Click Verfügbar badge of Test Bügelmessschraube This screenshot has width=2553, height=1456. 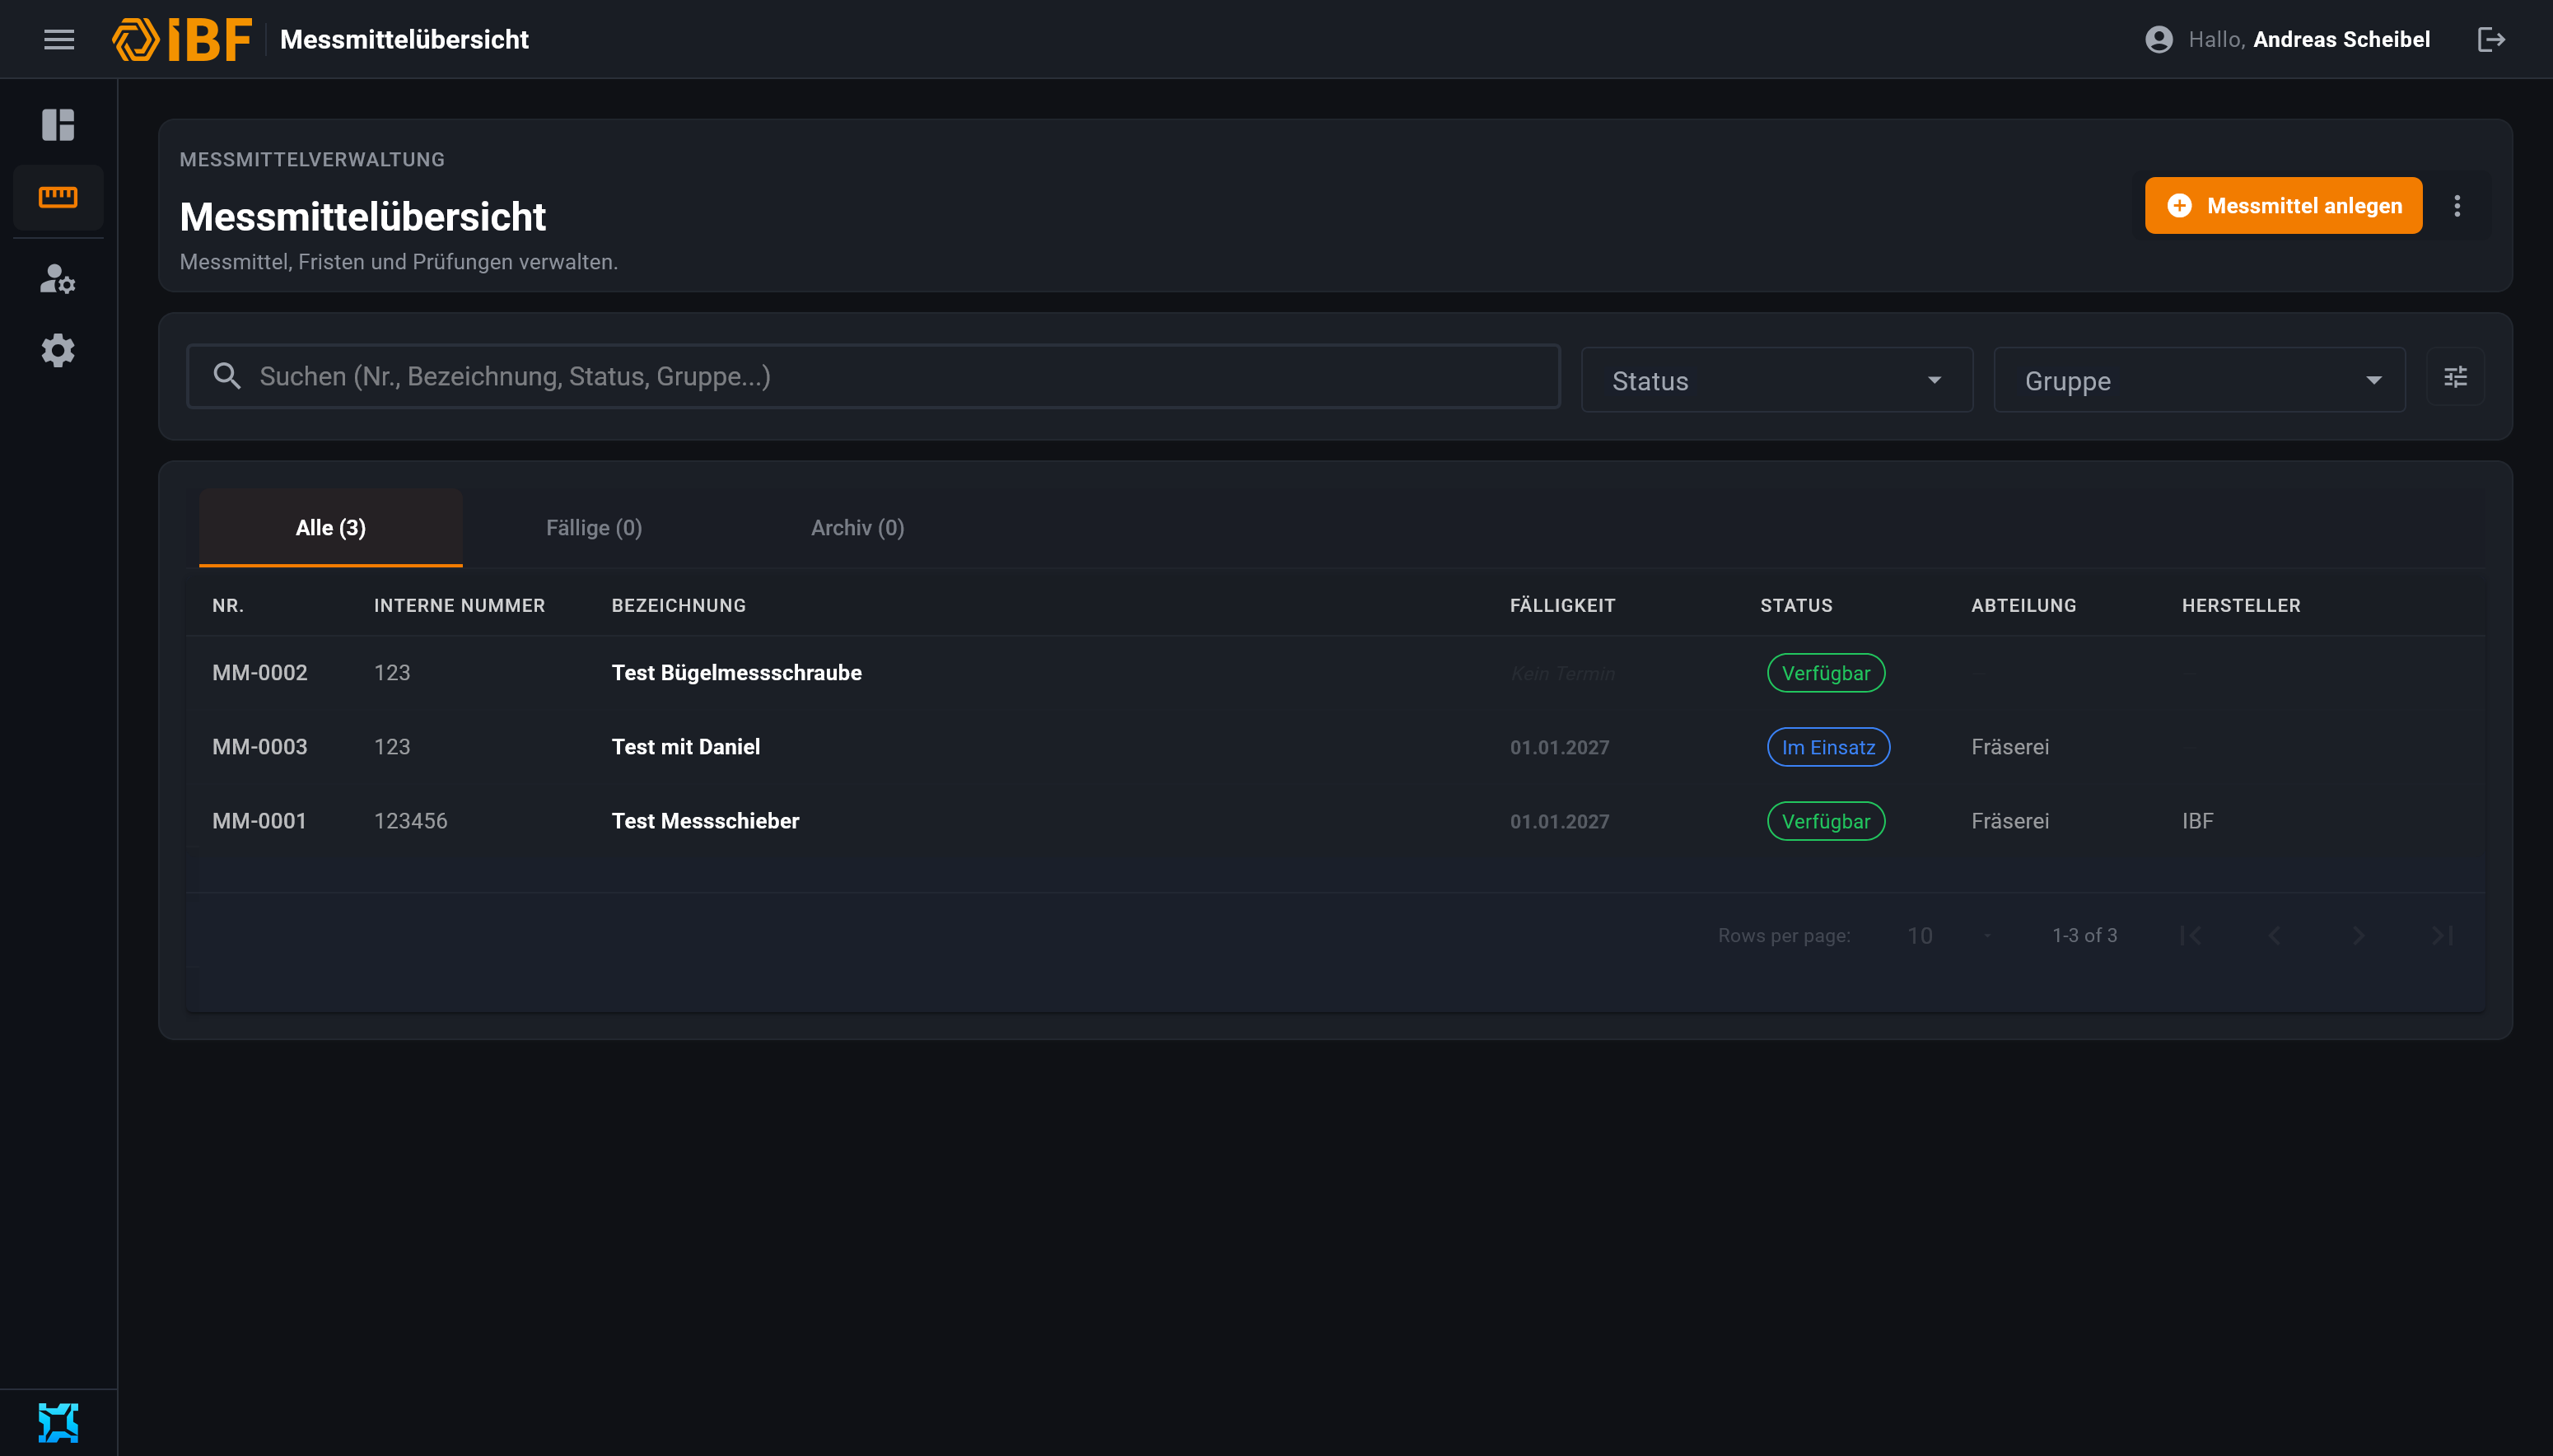[1825, 673]
